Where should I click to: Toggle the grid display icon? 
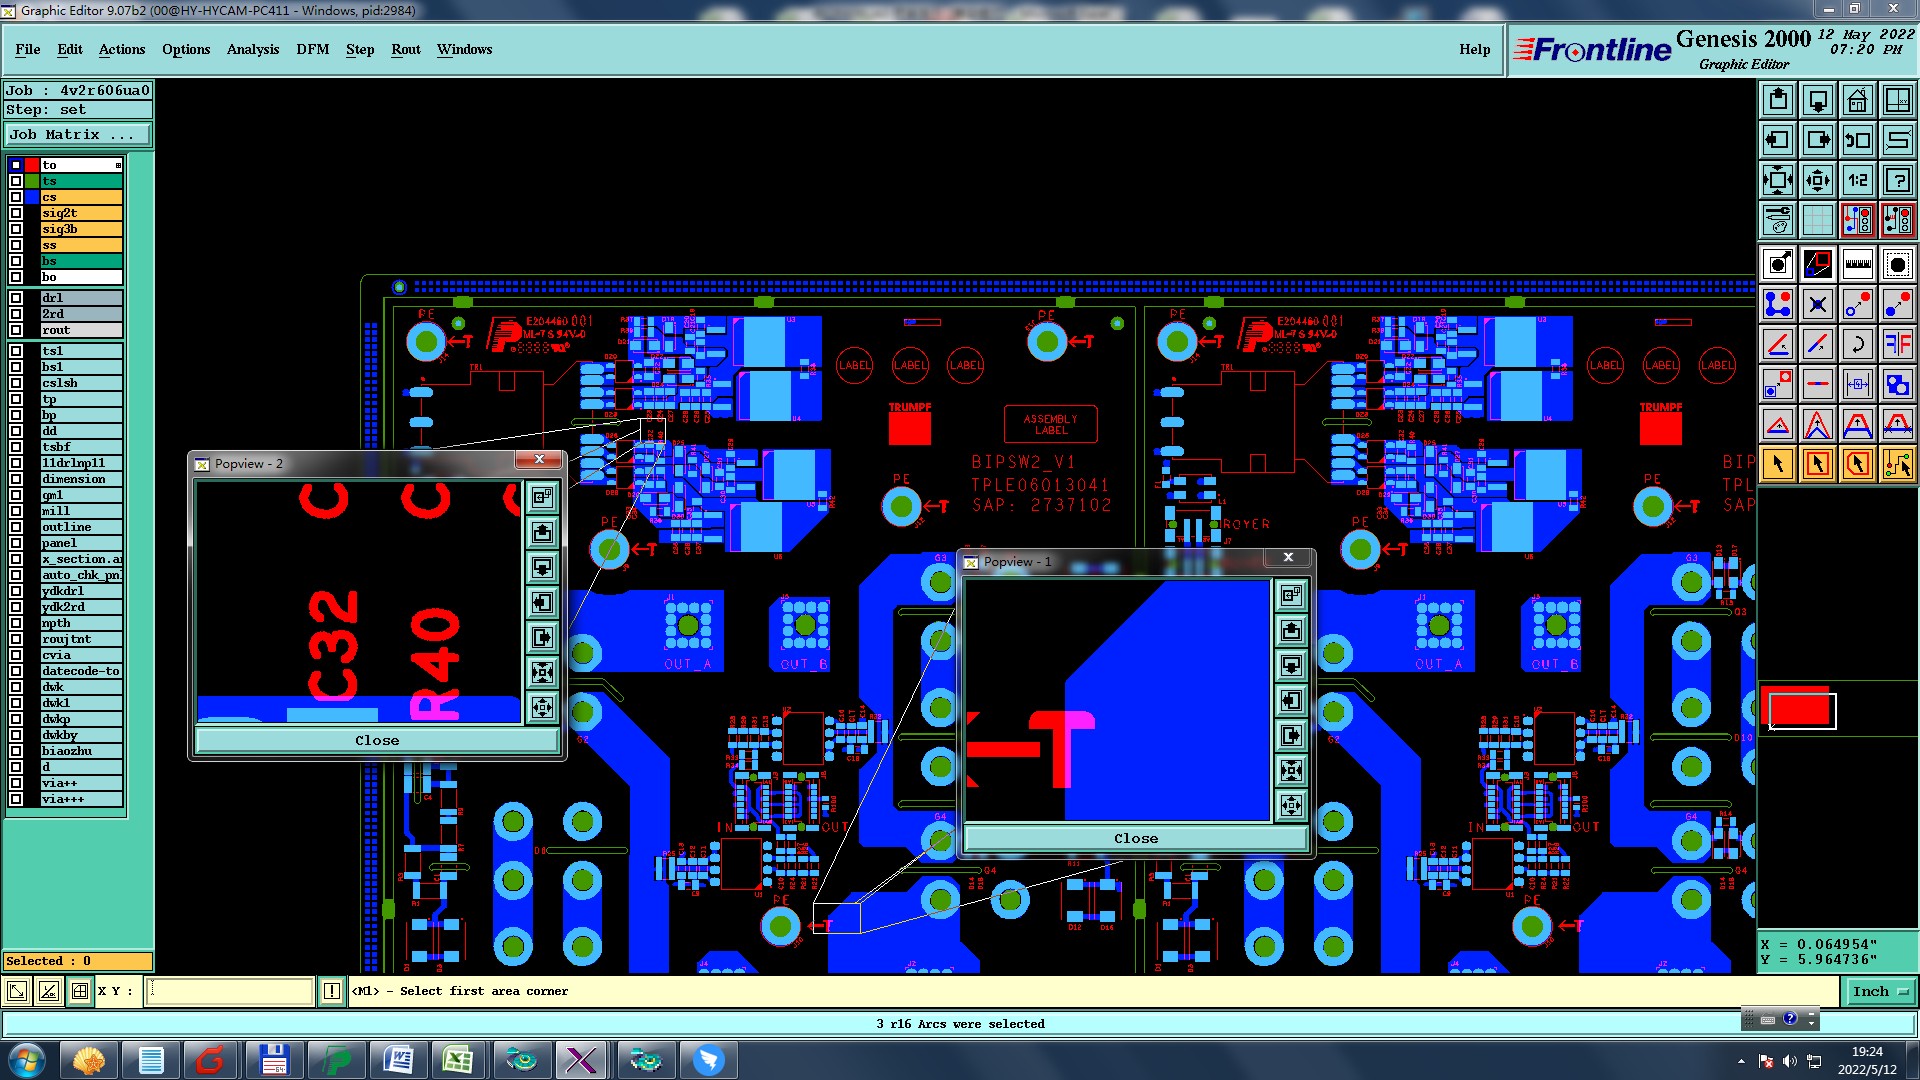(x=1817, y=220)
